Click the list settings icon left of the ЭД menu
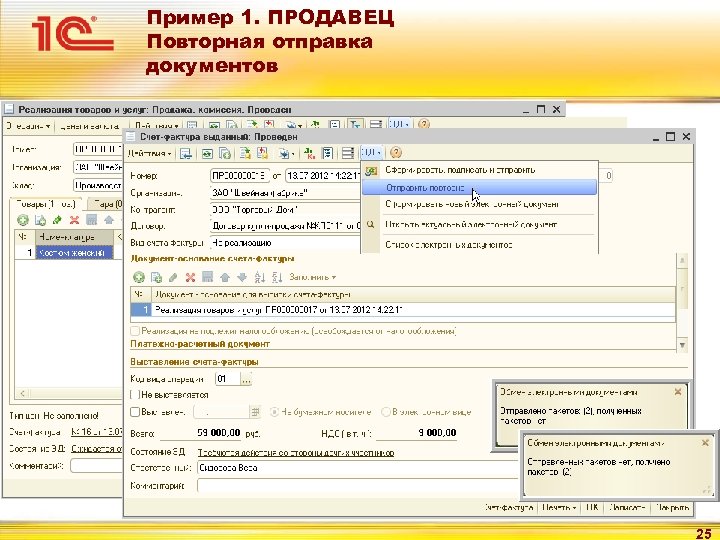The height and width of the screenshot is (540, 720). click(348, 153)
